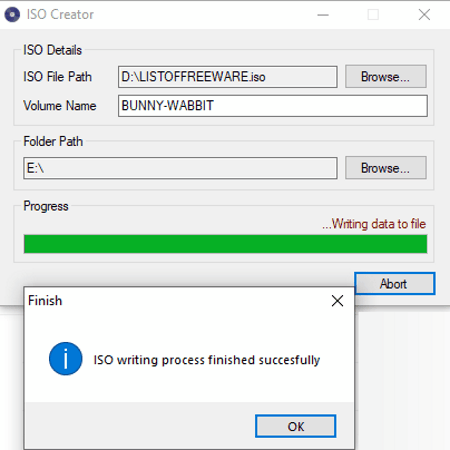Click the Folder Path field showing E:\

(180, 168)
